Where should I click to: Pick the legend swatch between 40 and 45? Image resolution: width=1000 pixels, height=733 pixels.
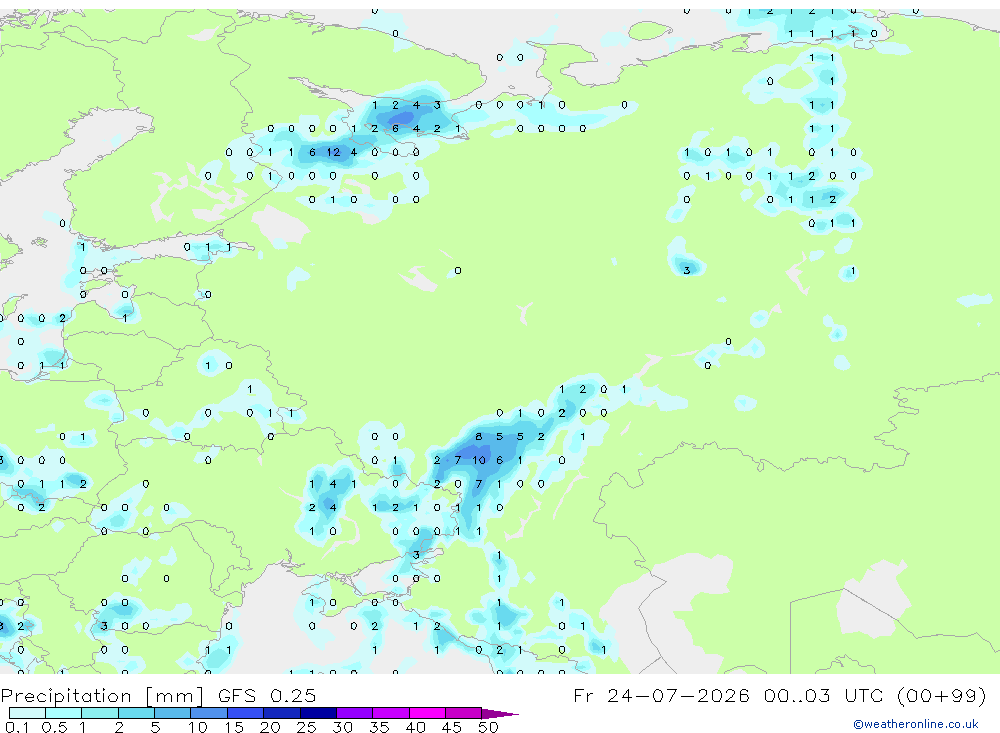[x=427, y=713]
